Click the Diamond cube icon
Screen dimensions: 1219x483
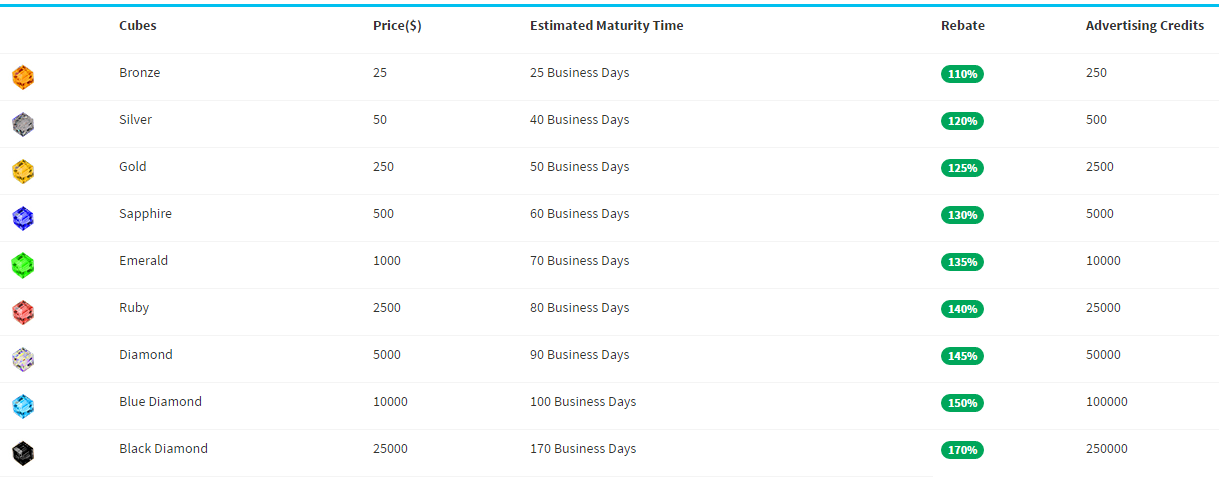click(23, 359)
